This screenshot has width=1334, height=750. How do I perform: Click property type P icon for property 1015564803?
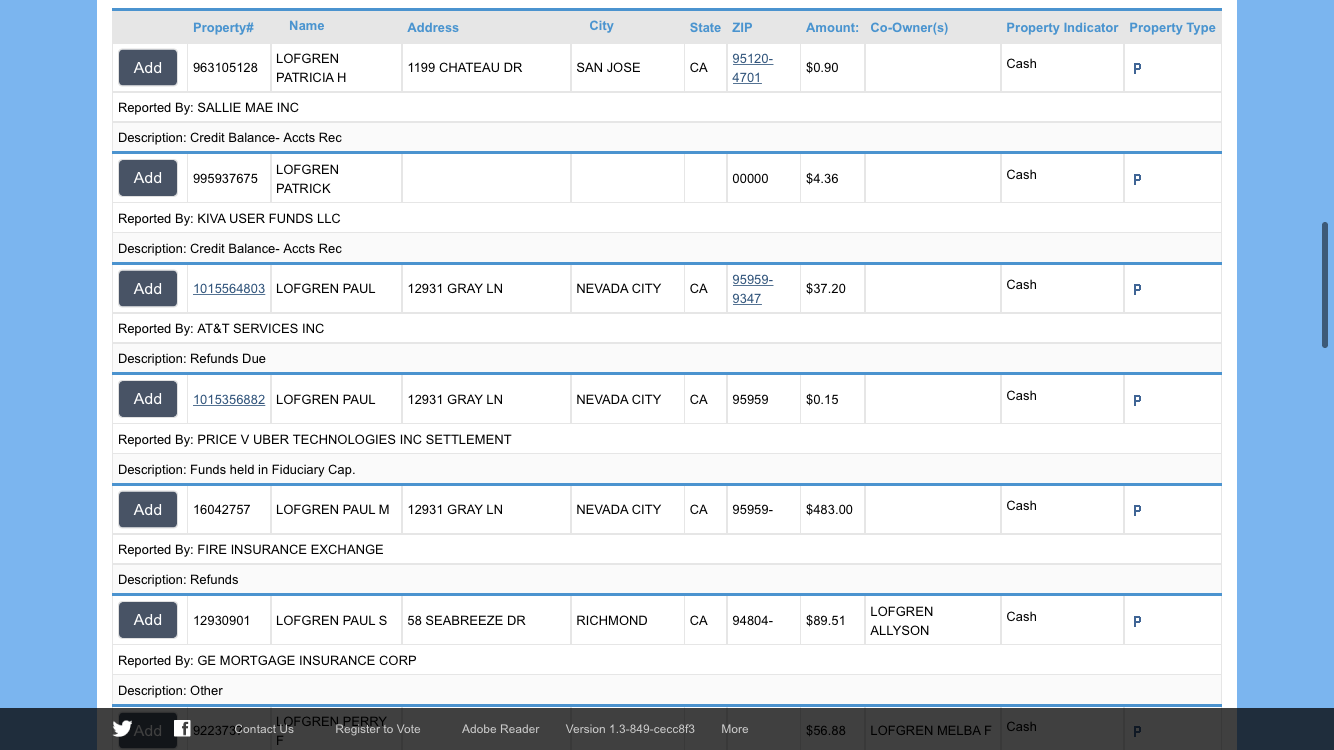pyautogui.click(x=1137, y=290)
